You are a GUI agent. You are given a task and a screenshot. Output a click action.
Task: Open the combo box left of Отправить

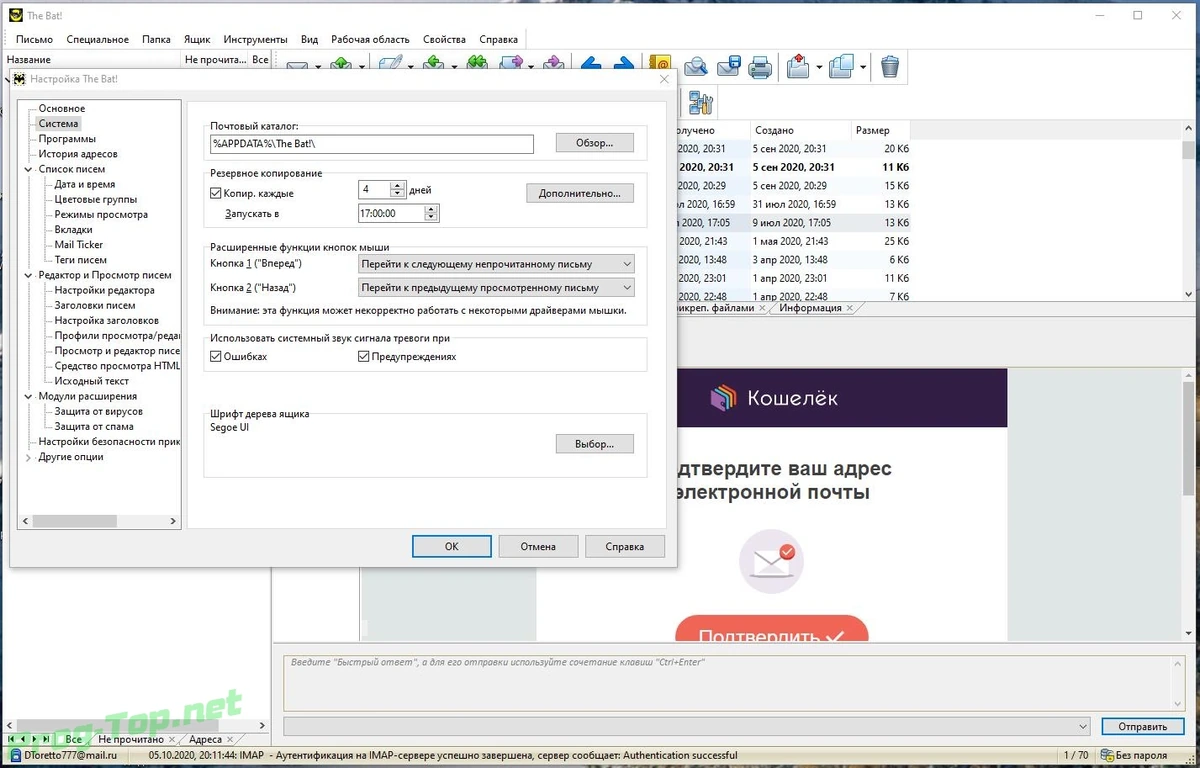(x=687, y=726)
